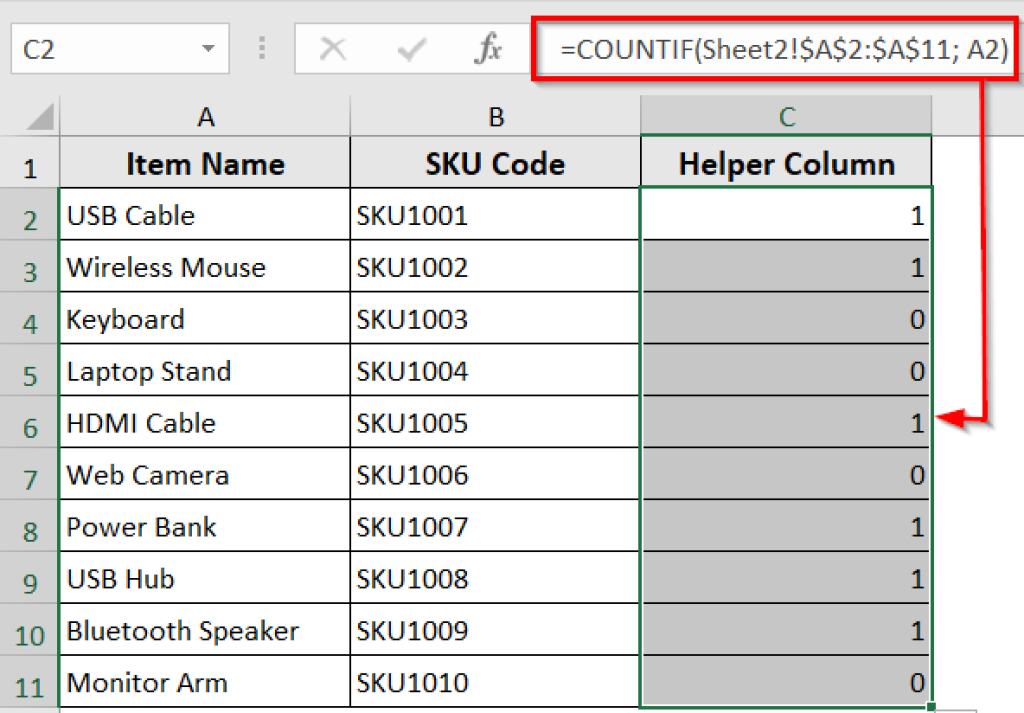
Task: Select column header A
Action: 204,117
